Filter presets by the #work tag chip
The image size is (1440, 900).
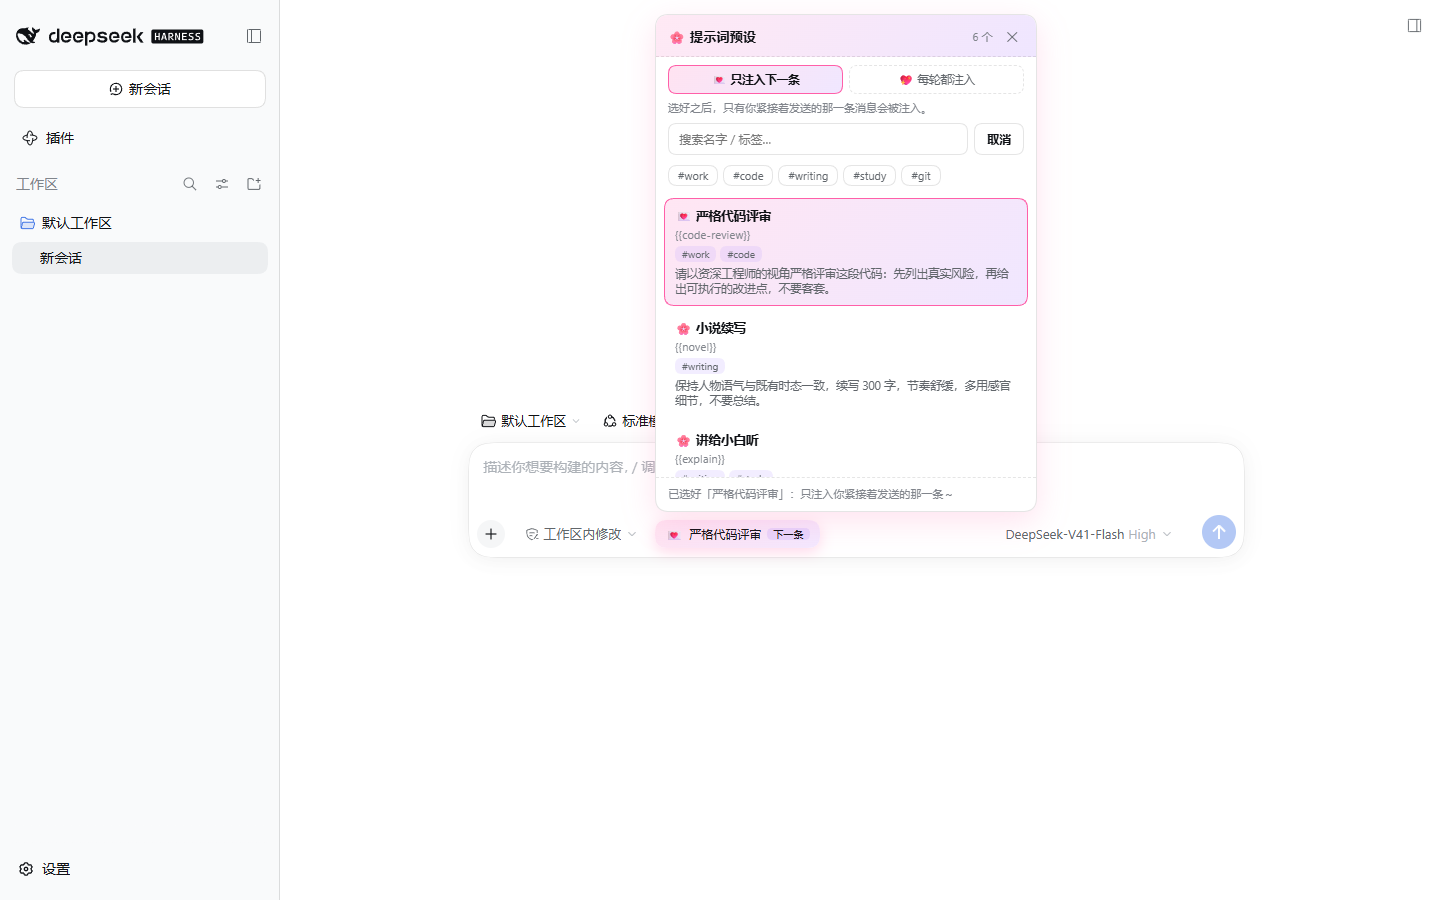coord(693,176)
